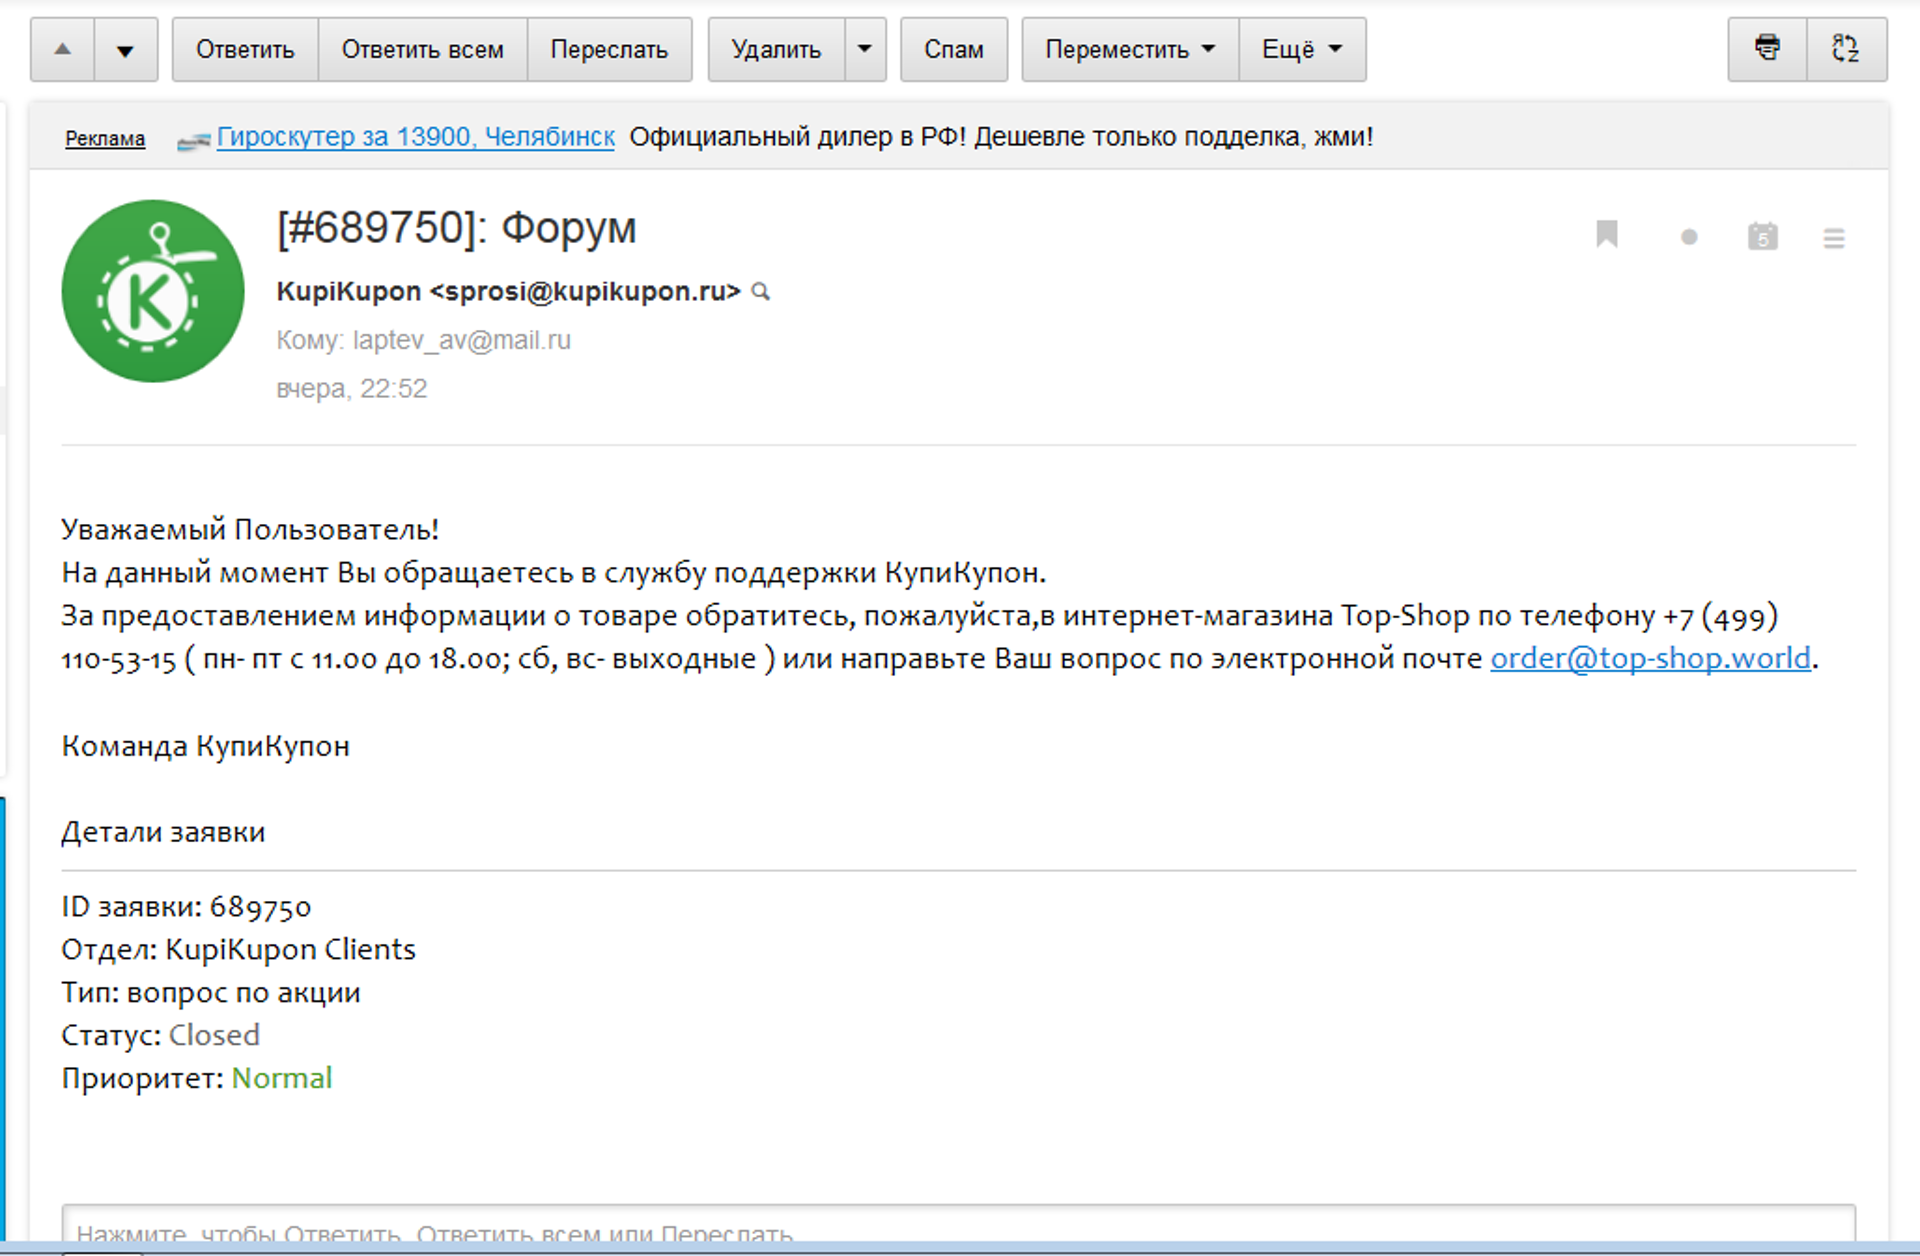Image resolution: width=1920 pixels, height=1256 pixels.
Task: Open Гироскутер за 13900, Челябинск ad link
Action: [x=415, y=137]
